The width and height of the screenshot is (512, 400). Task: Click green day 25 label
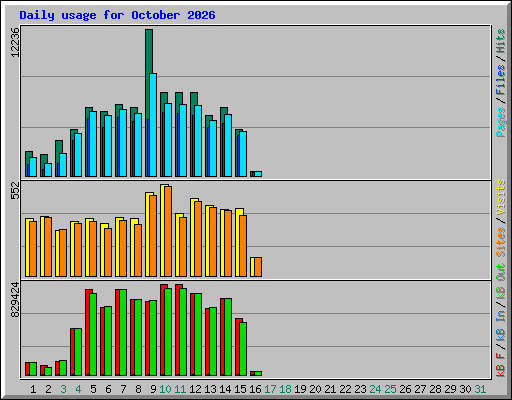pyautogui.click(x=390, y=389)
